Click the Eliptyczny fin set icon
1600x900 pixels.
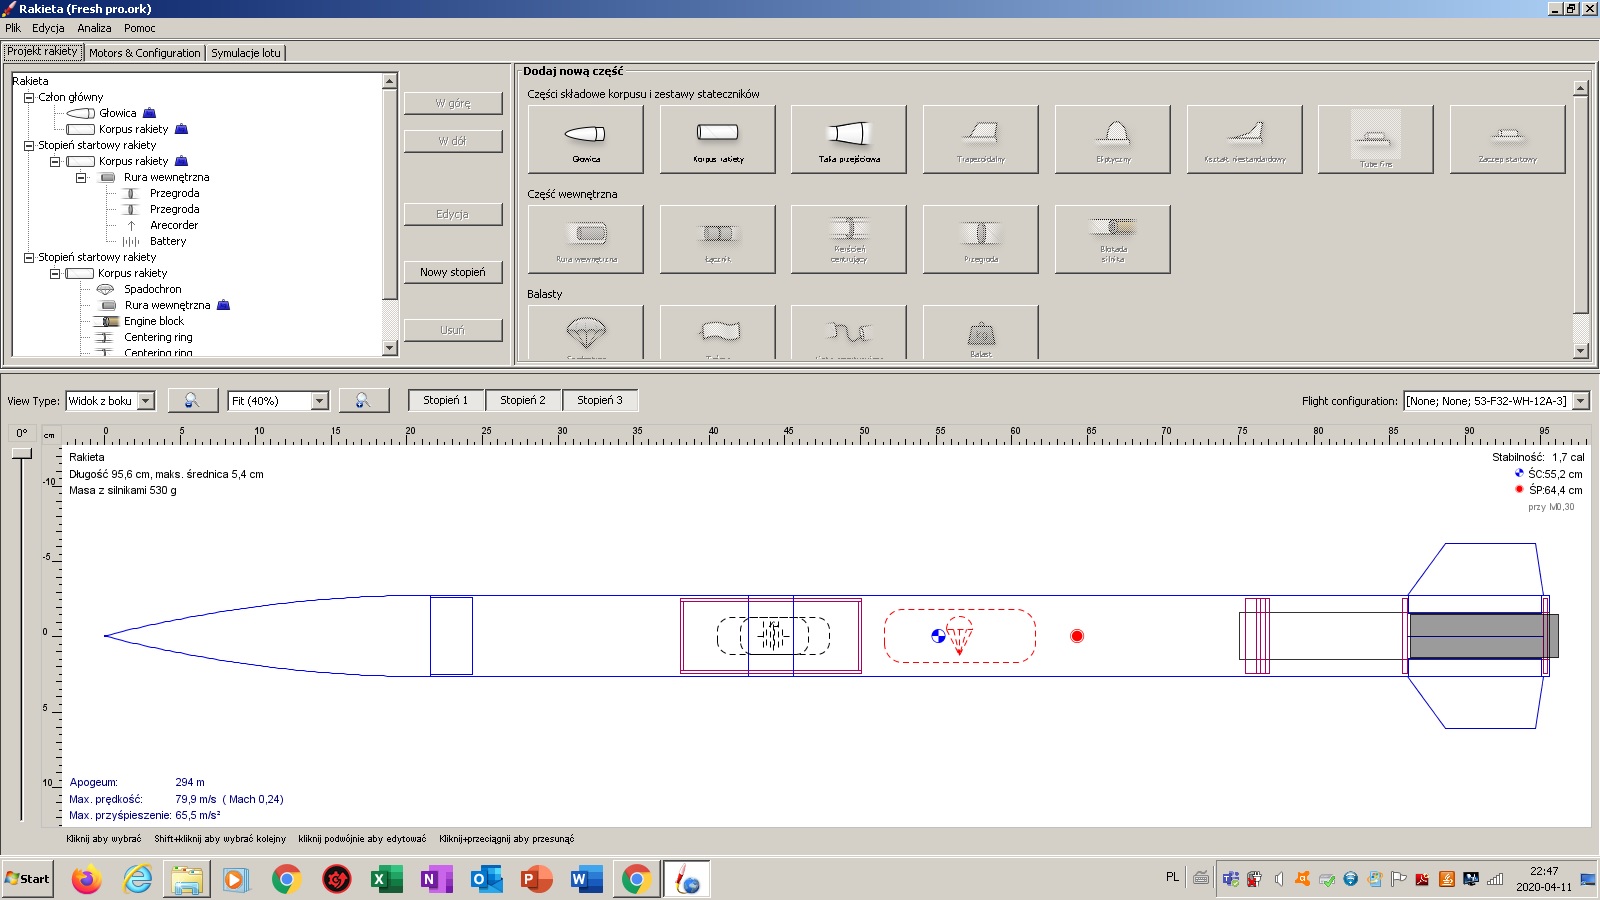pyautogui.click(x=1112, y=139)
